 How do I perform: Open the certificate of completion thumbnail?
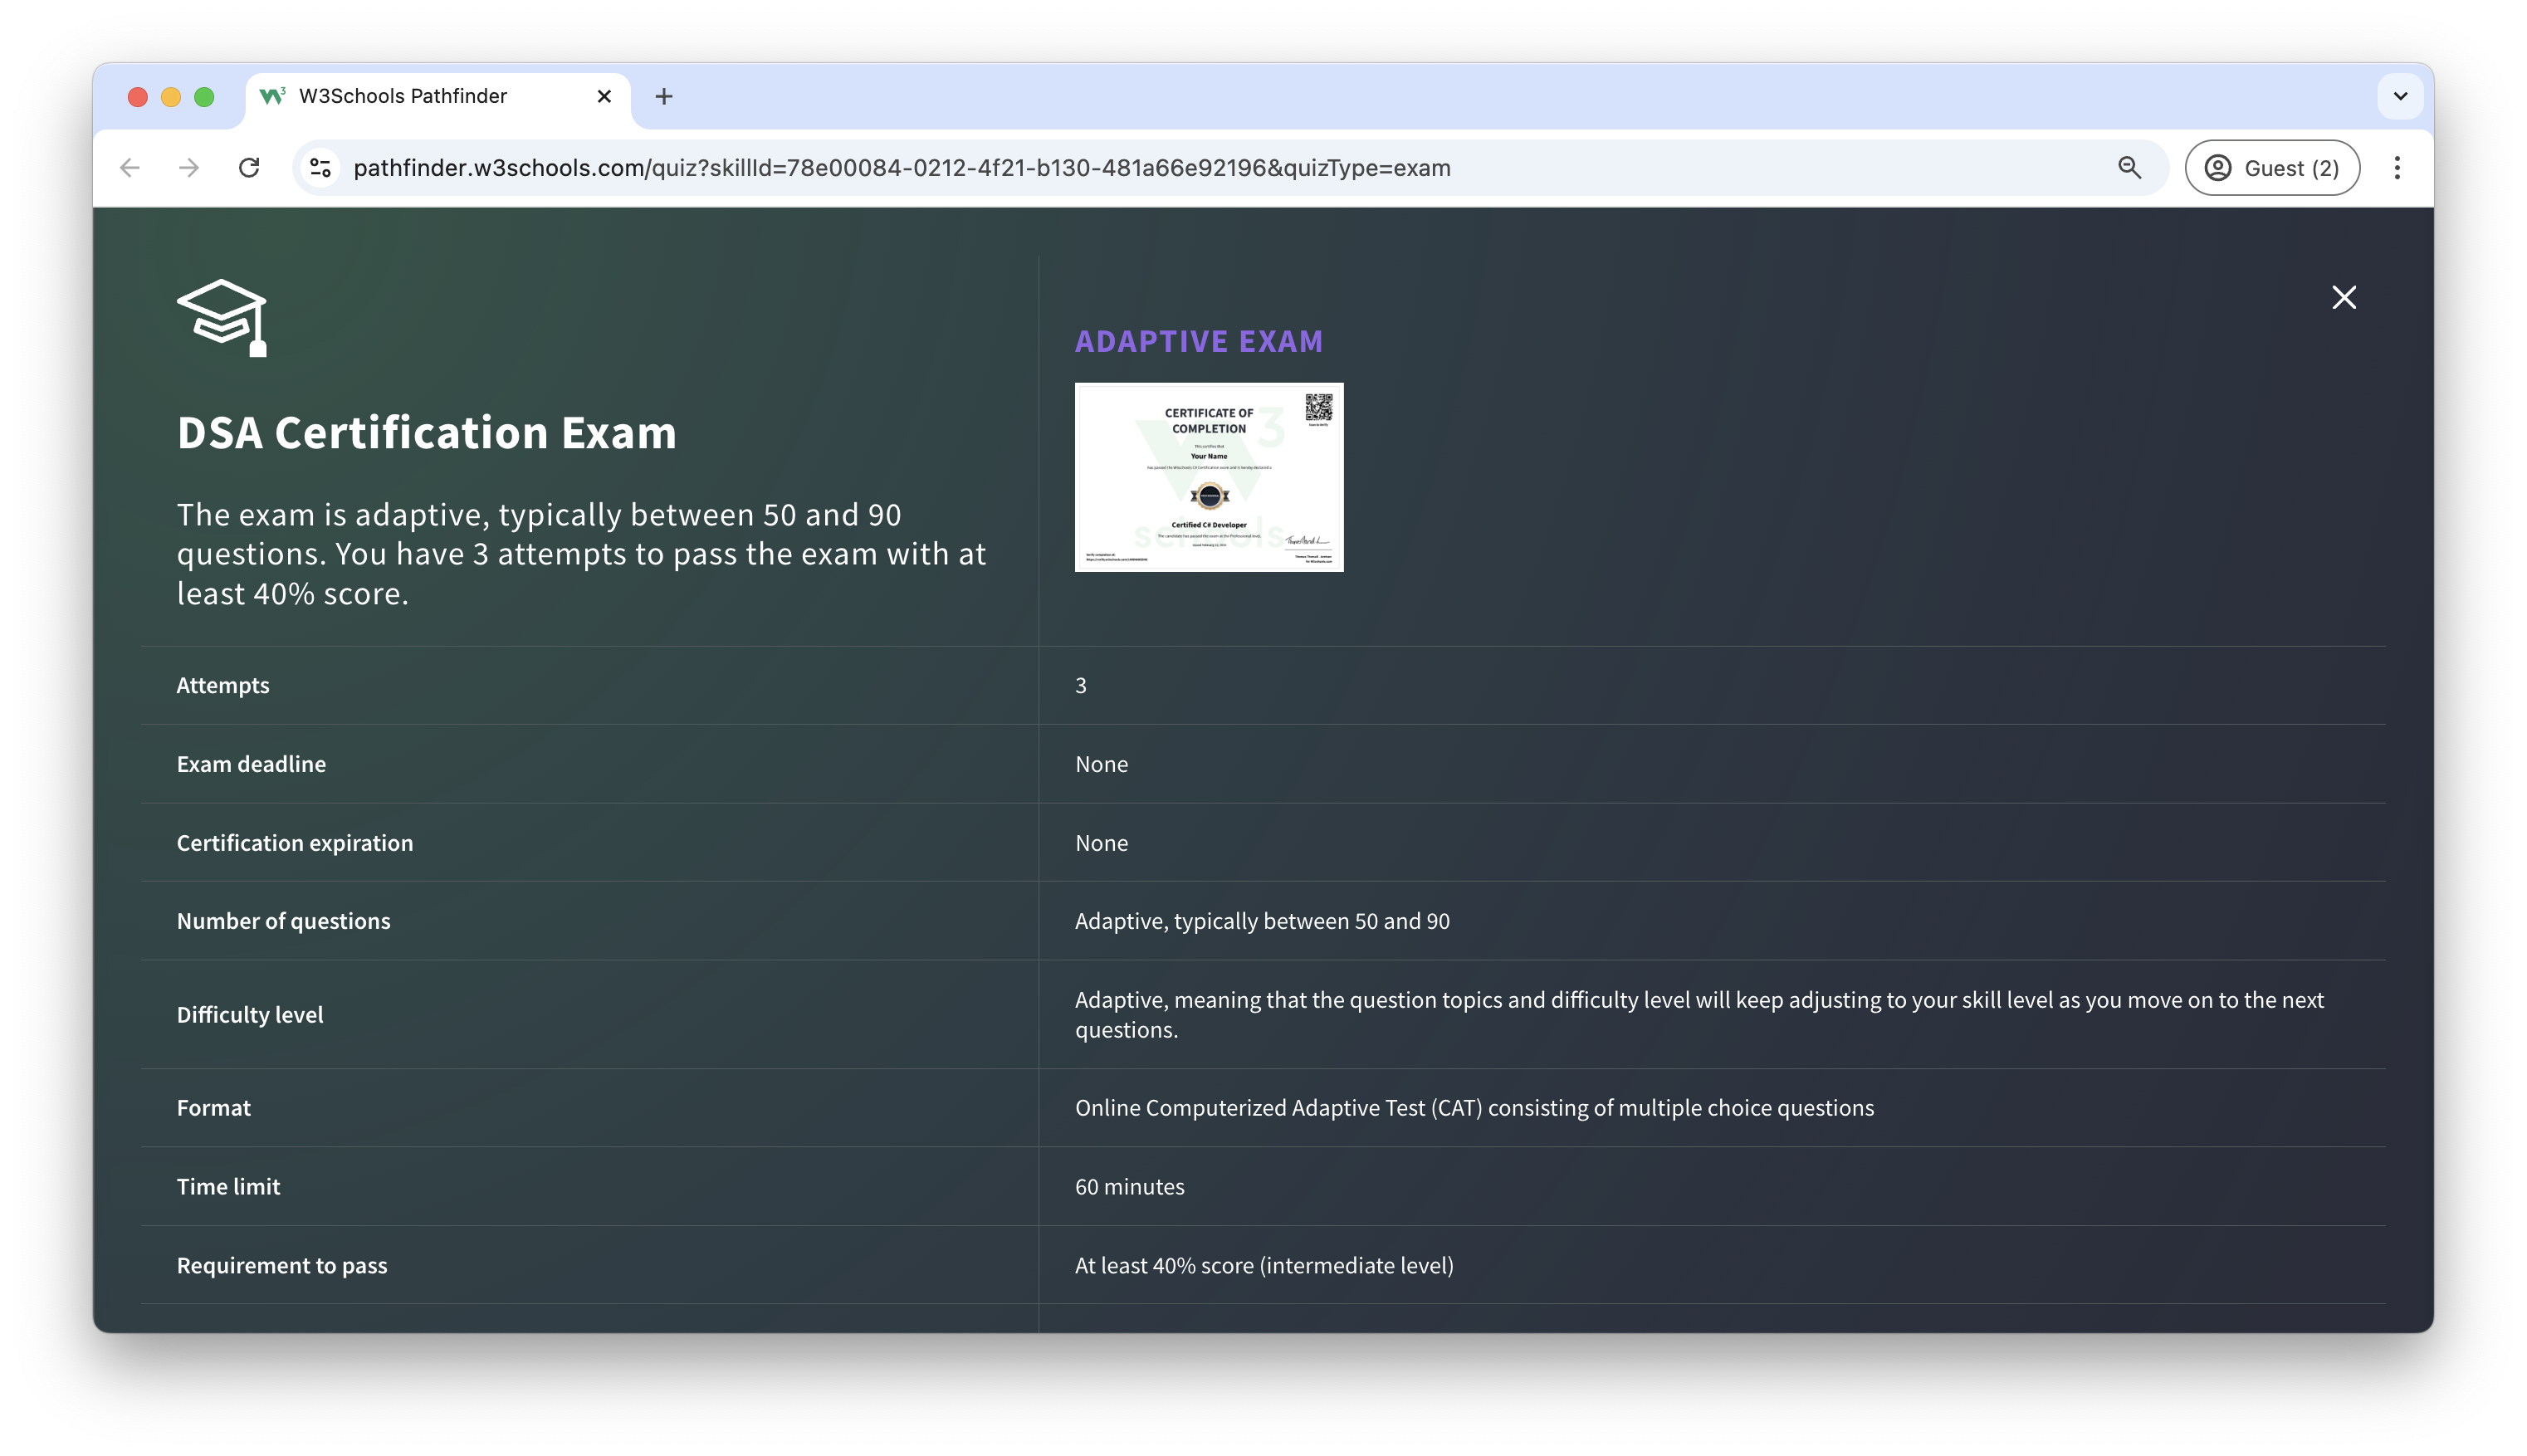click(1208, 477)
